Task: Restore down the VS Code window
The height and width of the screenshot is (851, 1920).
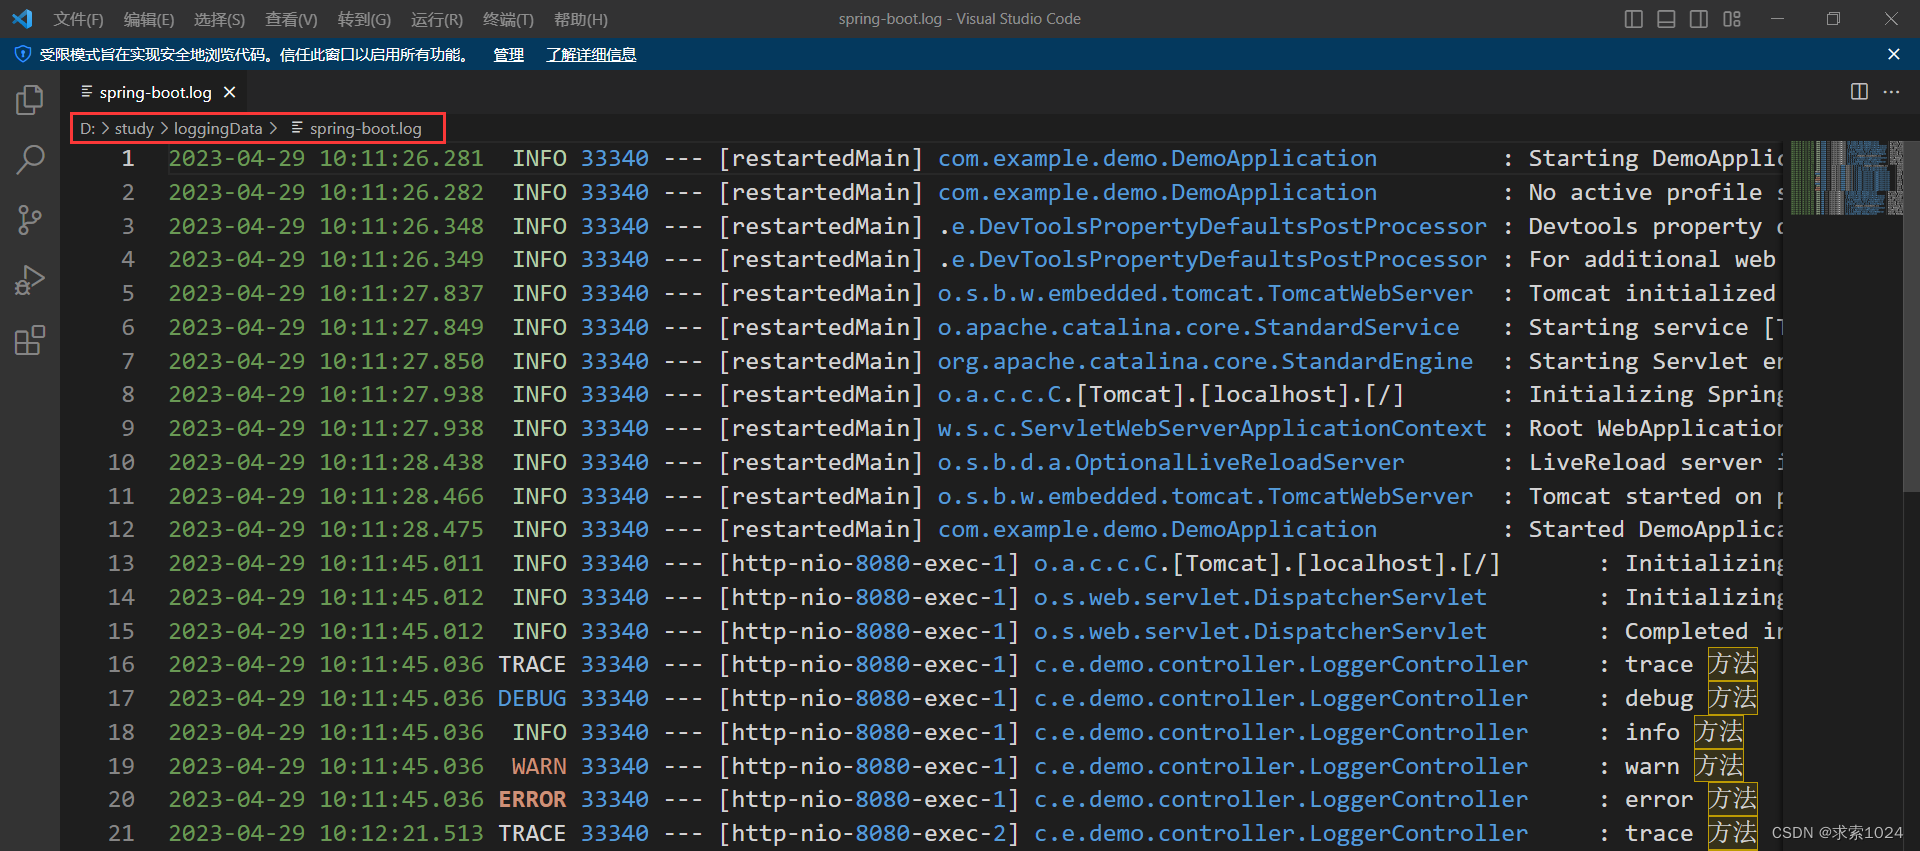Action: [1833, 19]
